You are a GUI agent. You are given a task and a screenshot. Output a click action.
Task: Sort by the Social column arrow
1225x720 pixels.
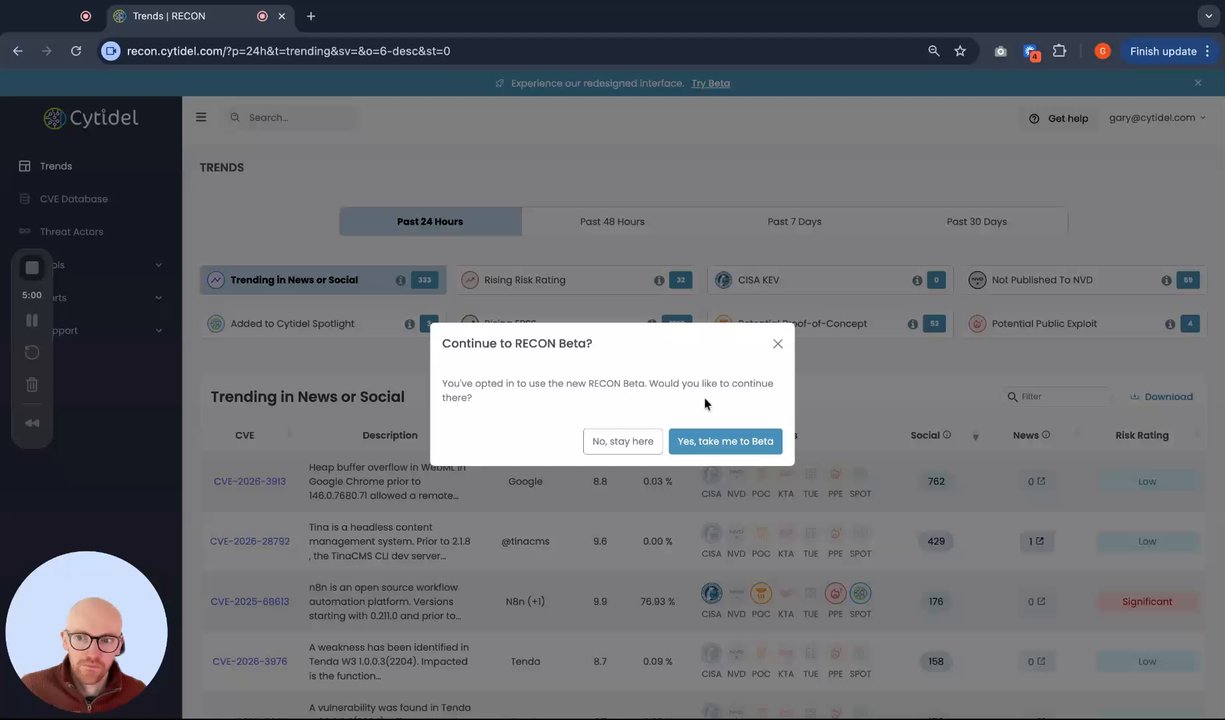pyautogui.click(x=975, y=437)
